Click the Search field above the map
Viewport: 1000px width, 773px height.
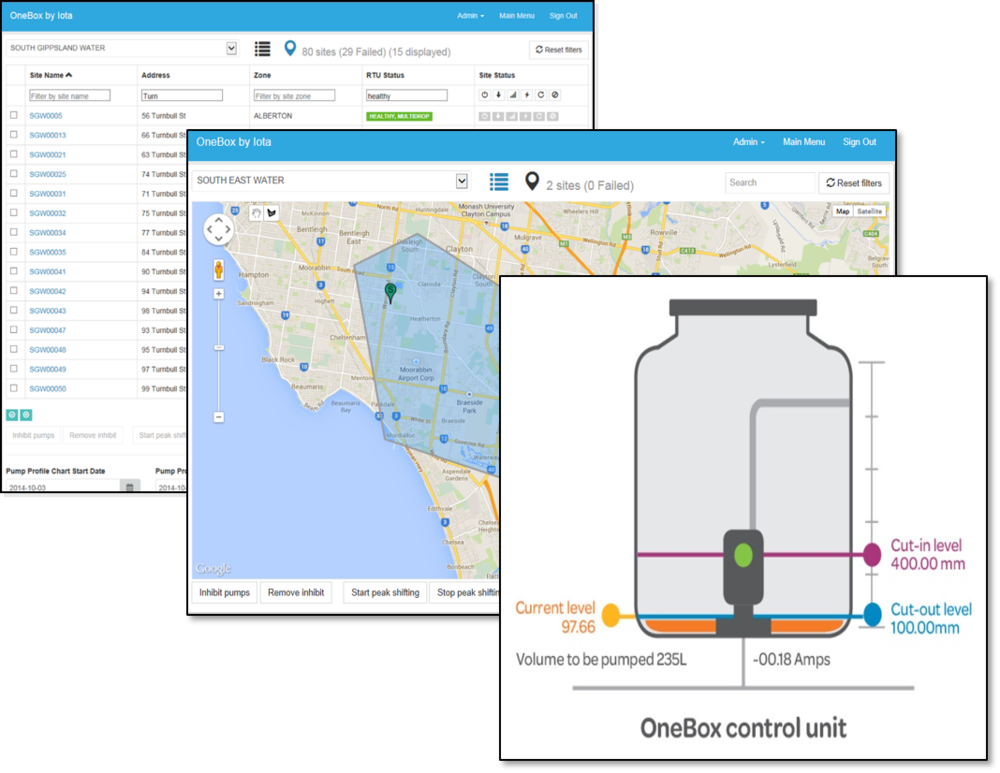(770, 183)
